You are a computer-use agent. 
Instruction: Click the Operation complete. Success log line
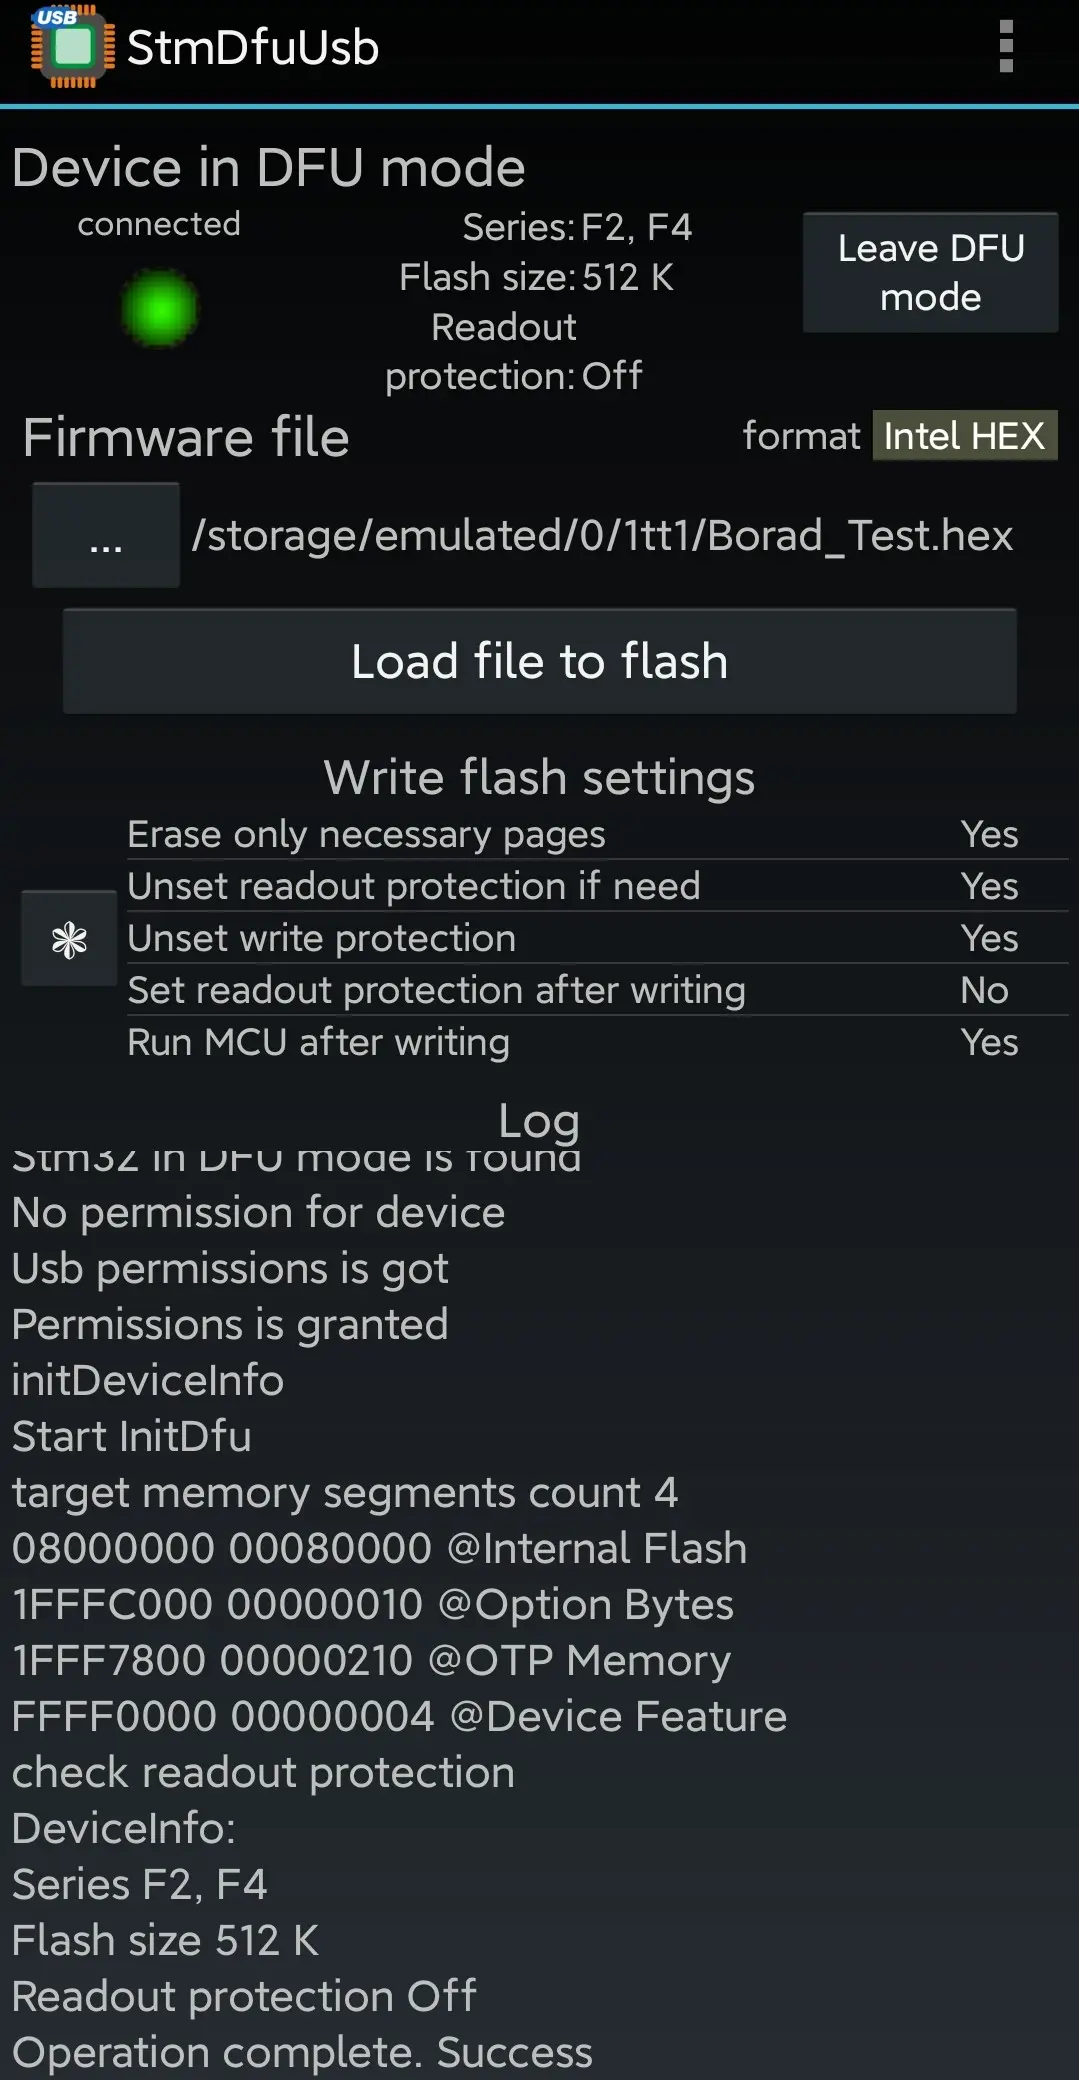(302, 2052)
